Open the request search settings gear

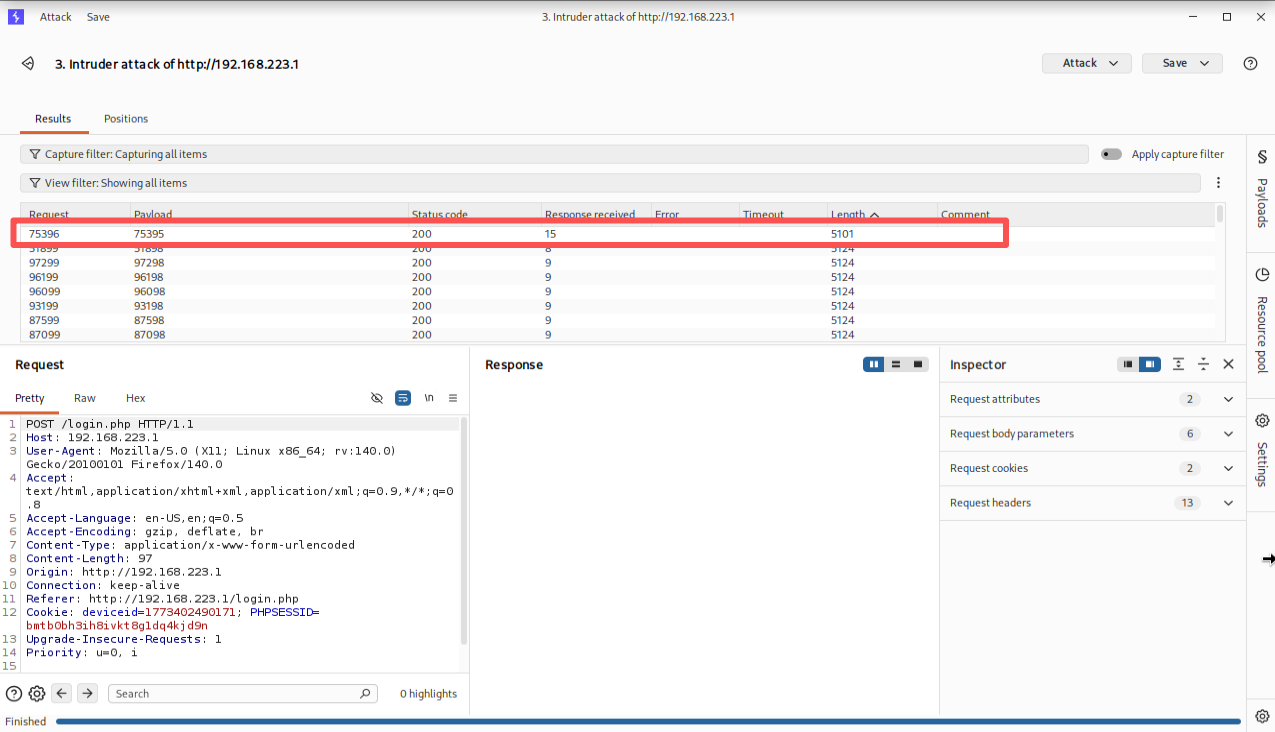37,693
